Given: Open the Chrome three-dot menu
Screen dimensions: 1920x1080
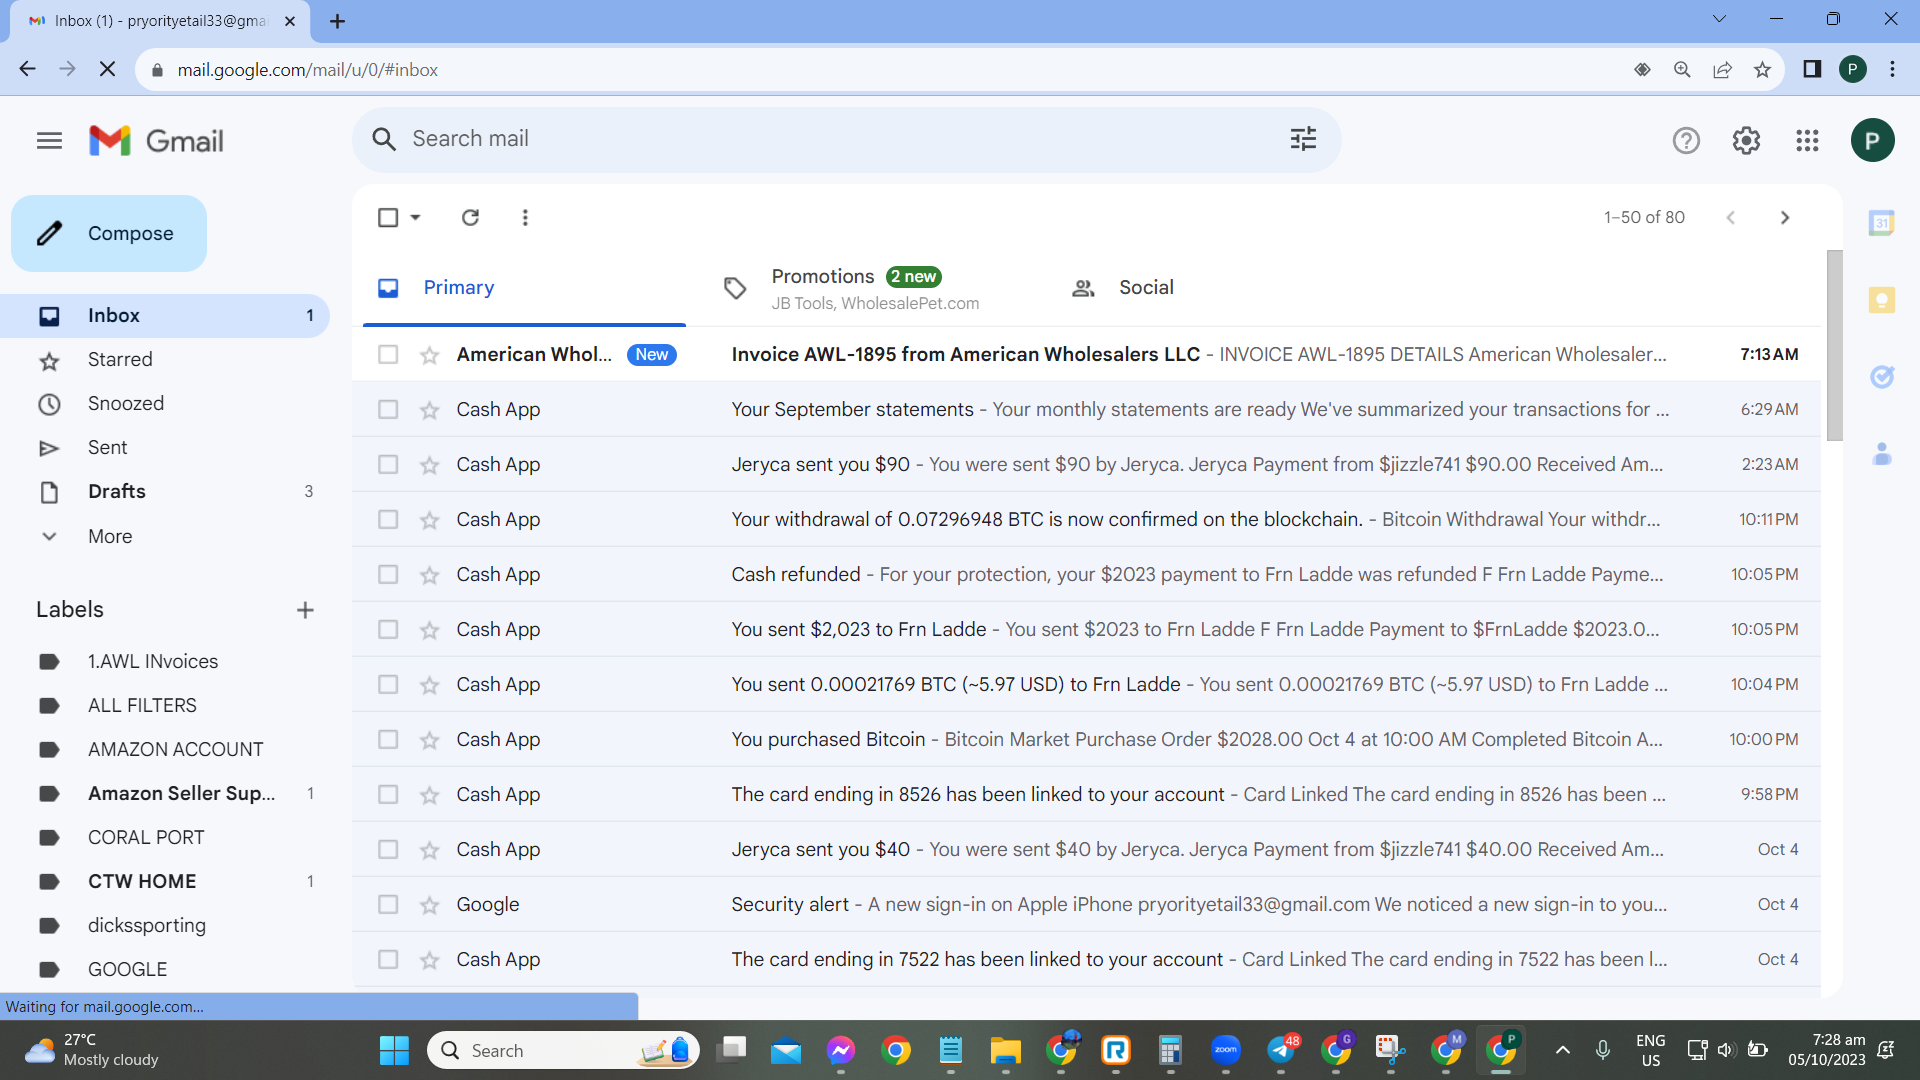Looking at the screenshot, I should [x=1892, y=69].
